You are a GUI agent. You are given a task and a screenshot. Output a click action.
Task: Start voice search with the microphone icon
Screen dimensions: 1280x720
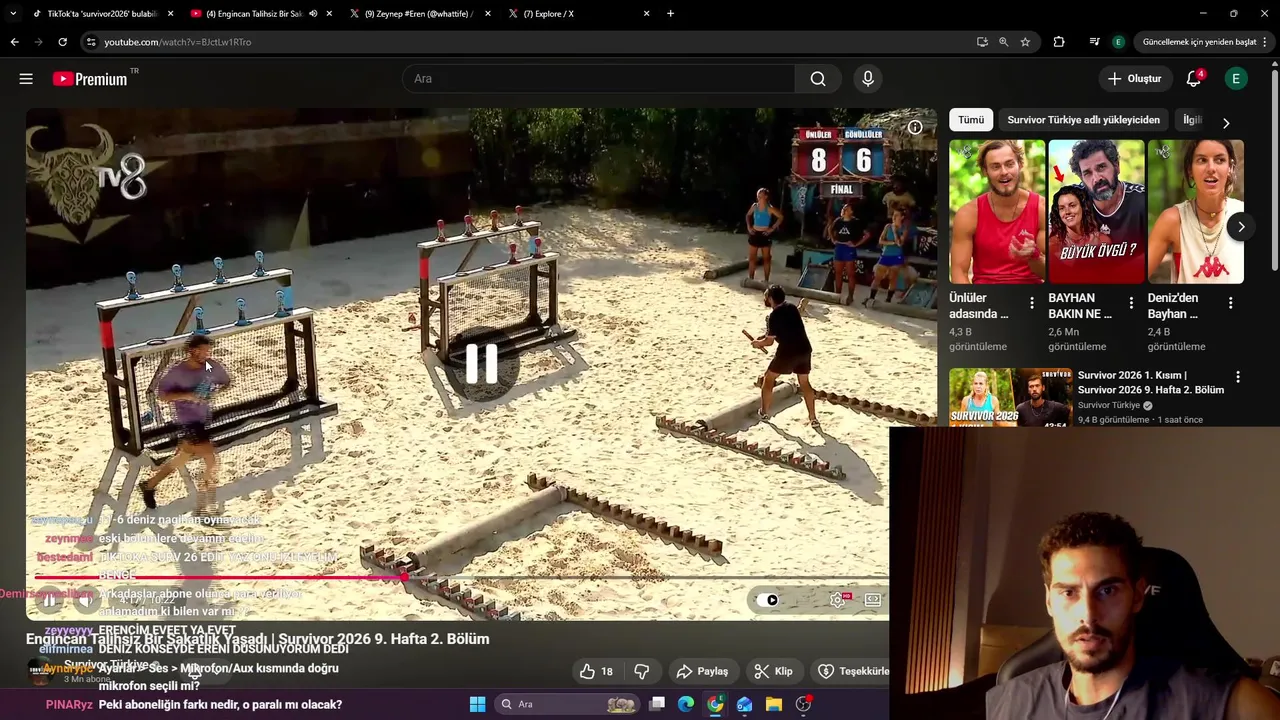[867, 79]
